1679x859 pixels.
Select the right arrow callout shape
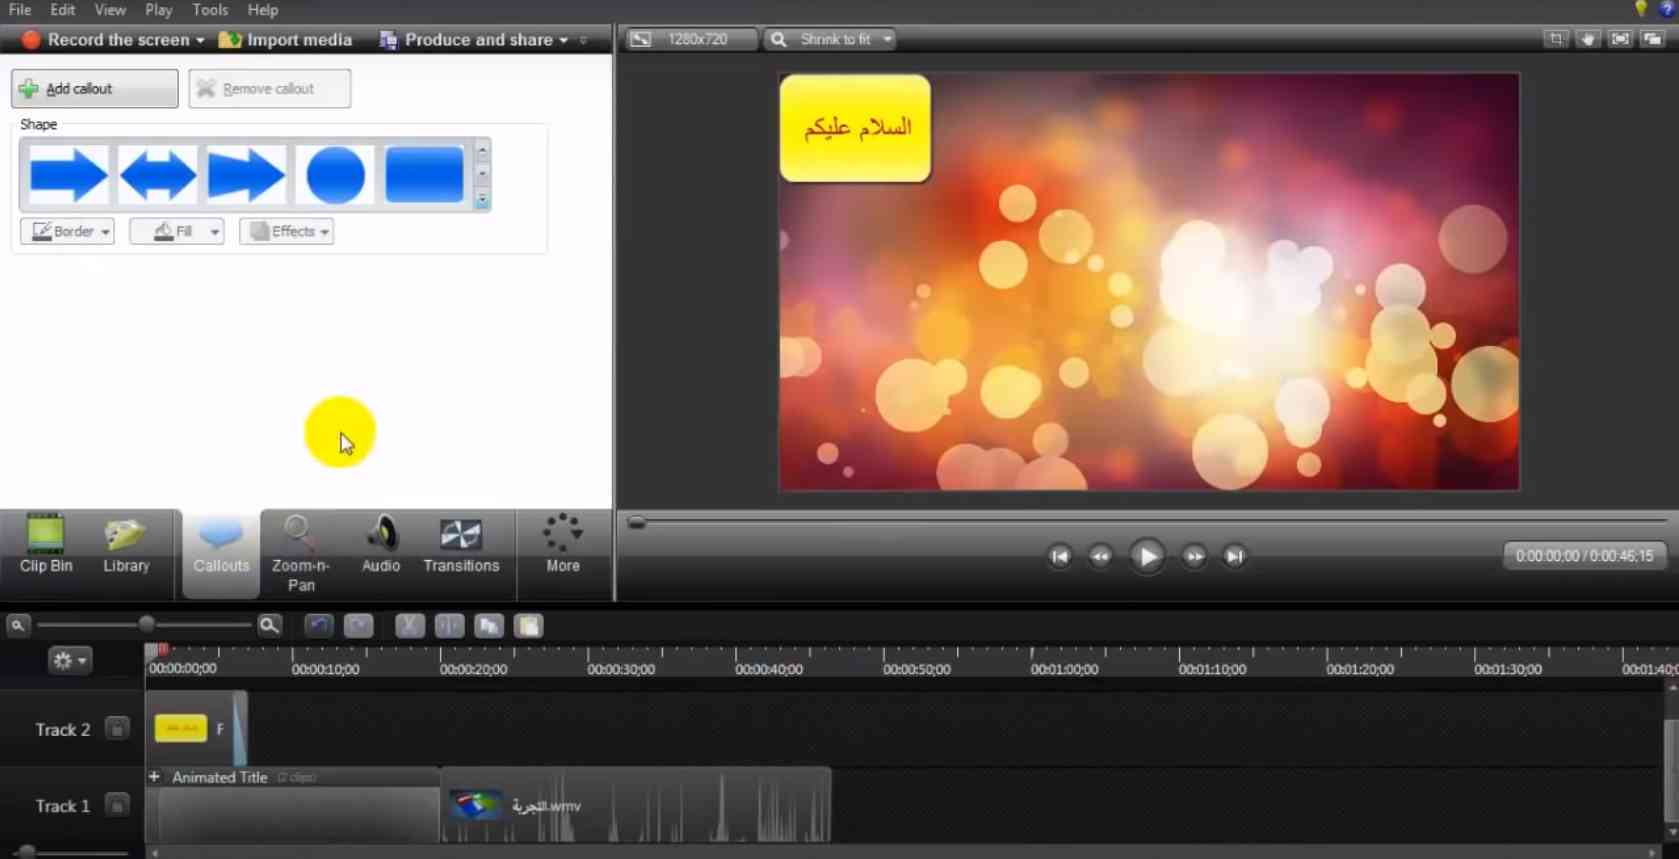[x=68, y=175]
